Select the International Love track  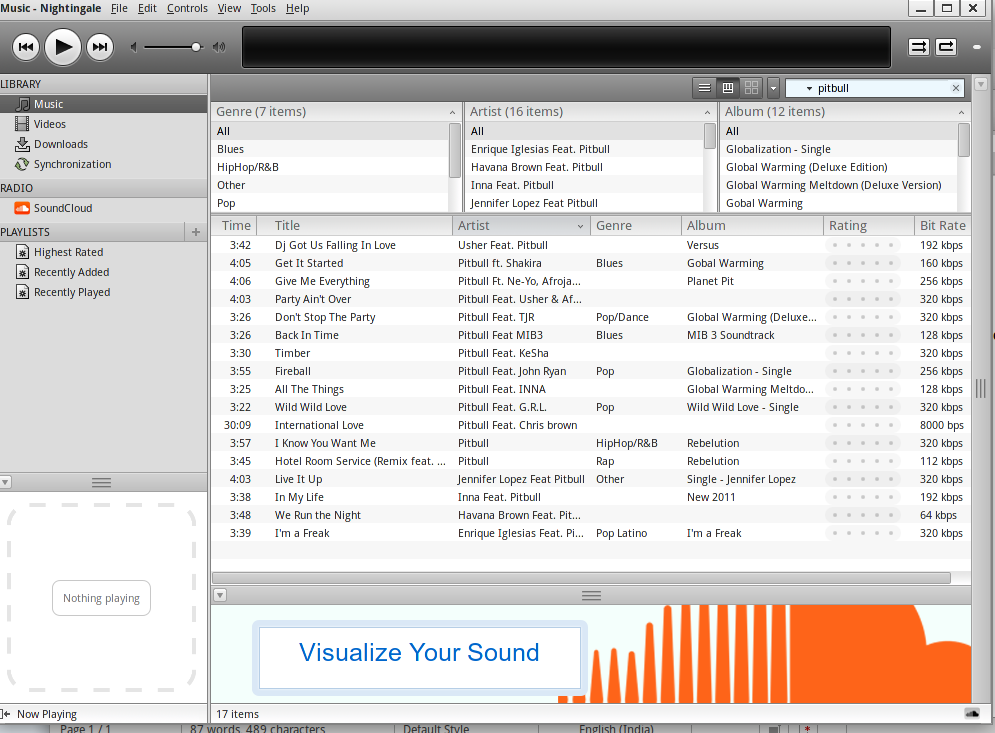pyautogui.click(x=590, y=425)
